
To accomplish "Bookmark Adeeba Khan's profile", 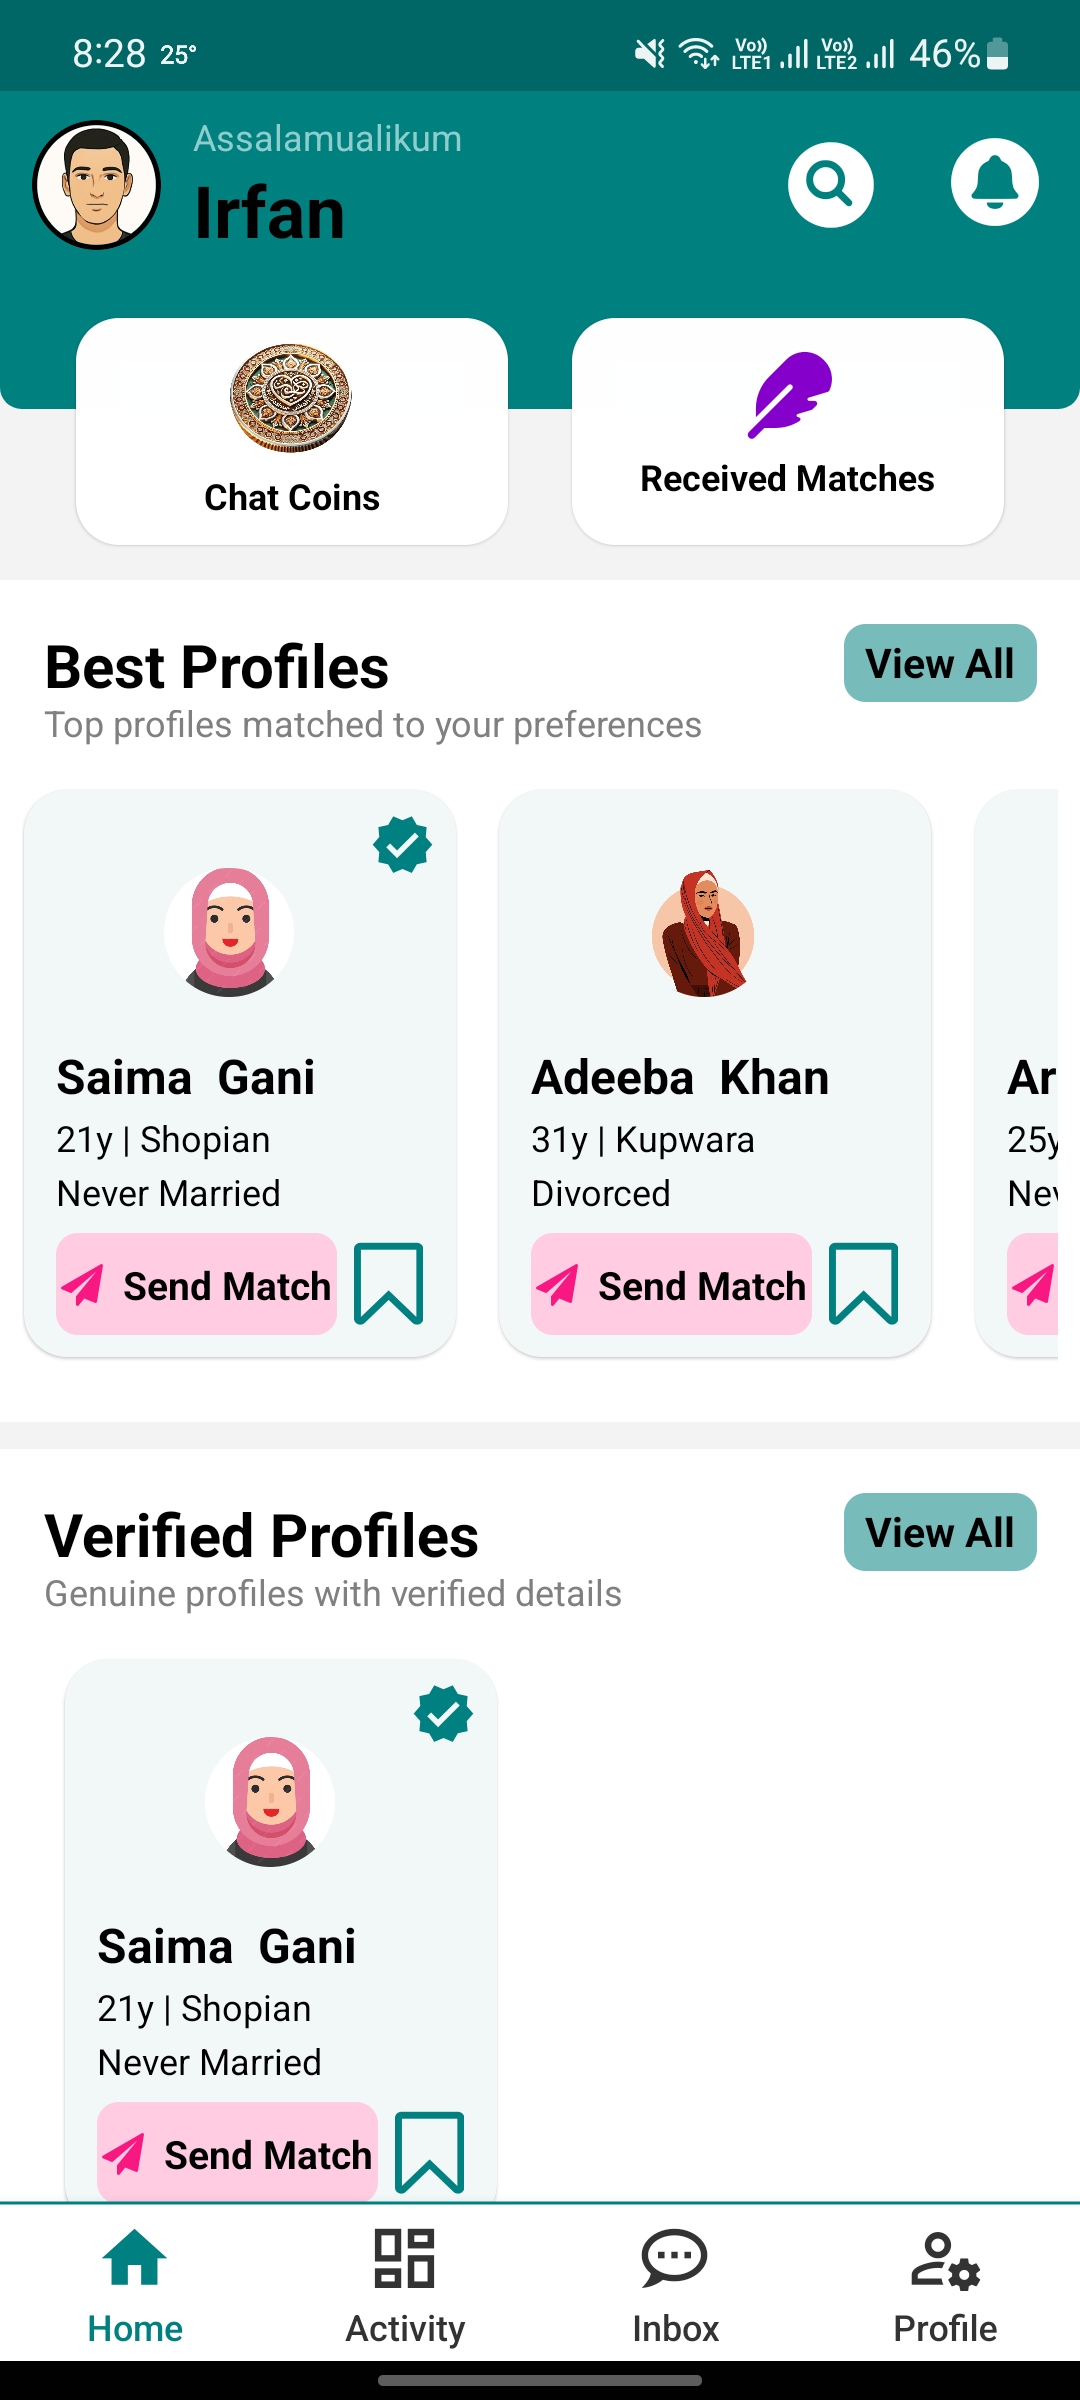I will [864, 1284].
